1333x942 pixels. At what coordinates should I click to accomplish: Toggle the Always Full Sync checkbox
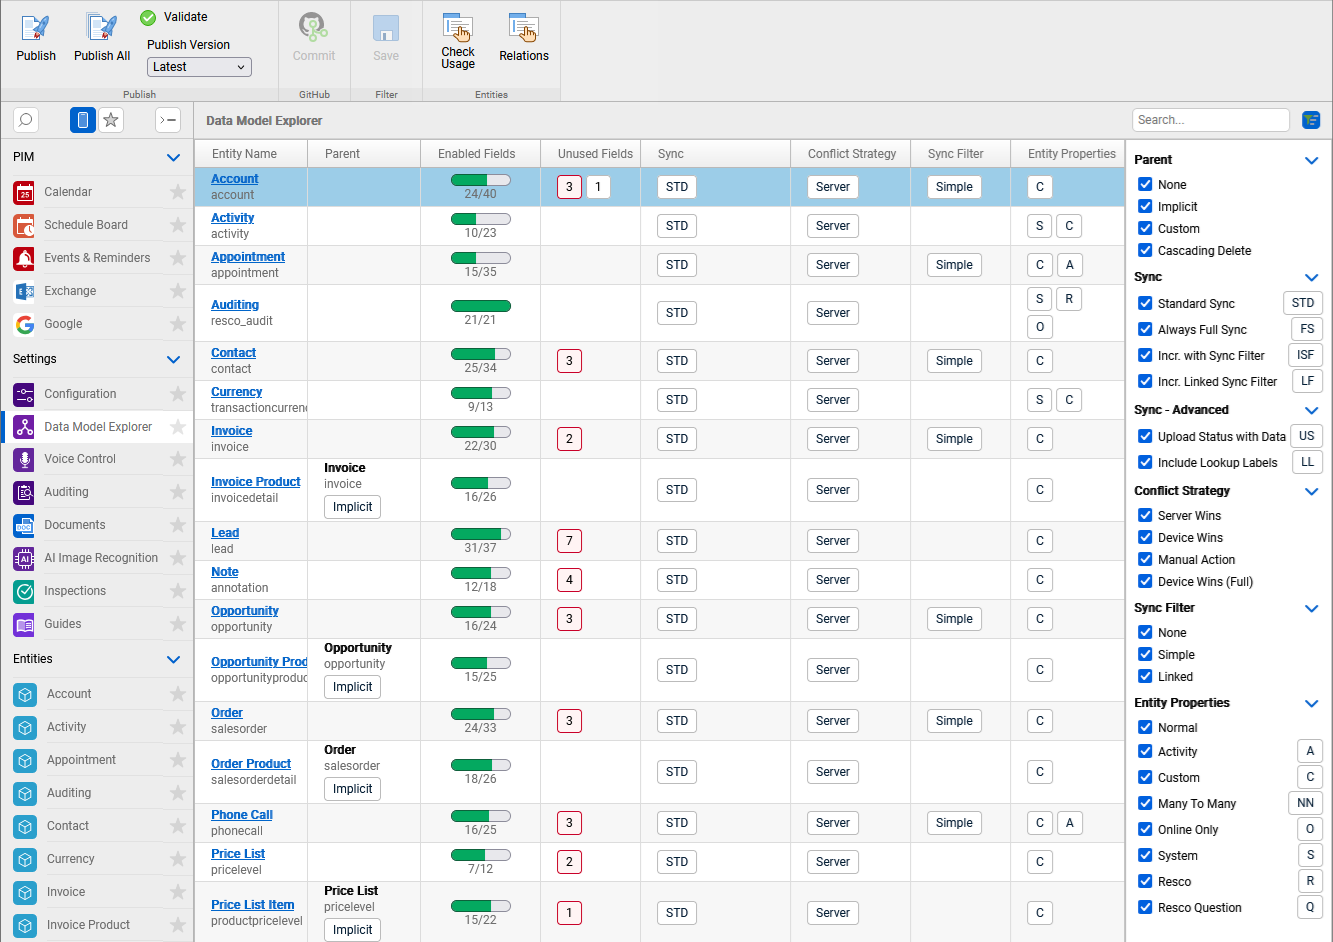click(1145, 330)
